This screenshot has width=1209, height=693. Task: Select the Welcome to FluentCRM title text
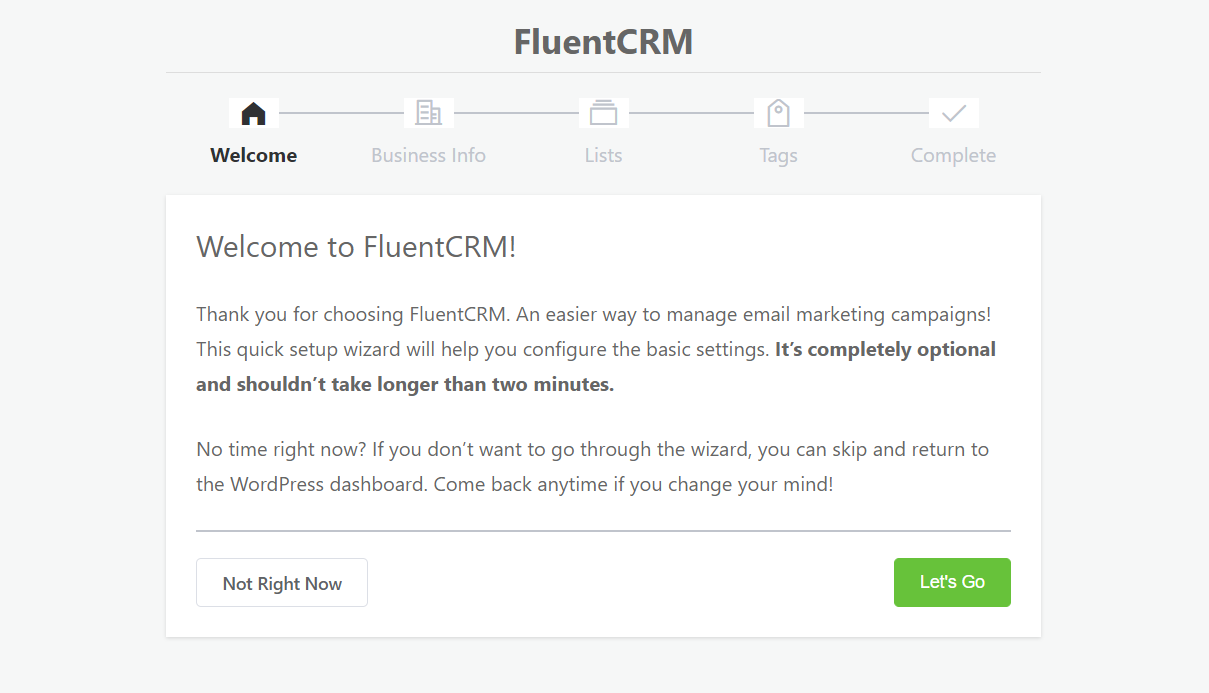pos(356,246)
